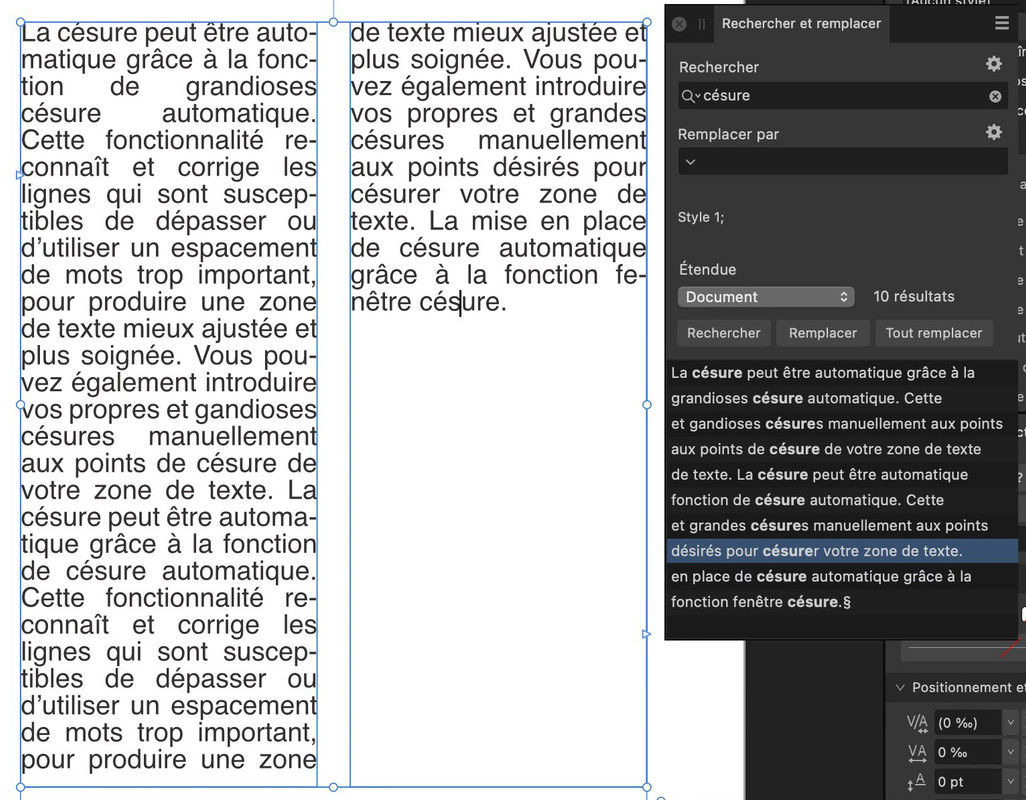Select result 'fonction de césure automatique. Cette'
Screen dimensions: 1026x800
click(x=841, y=500)
